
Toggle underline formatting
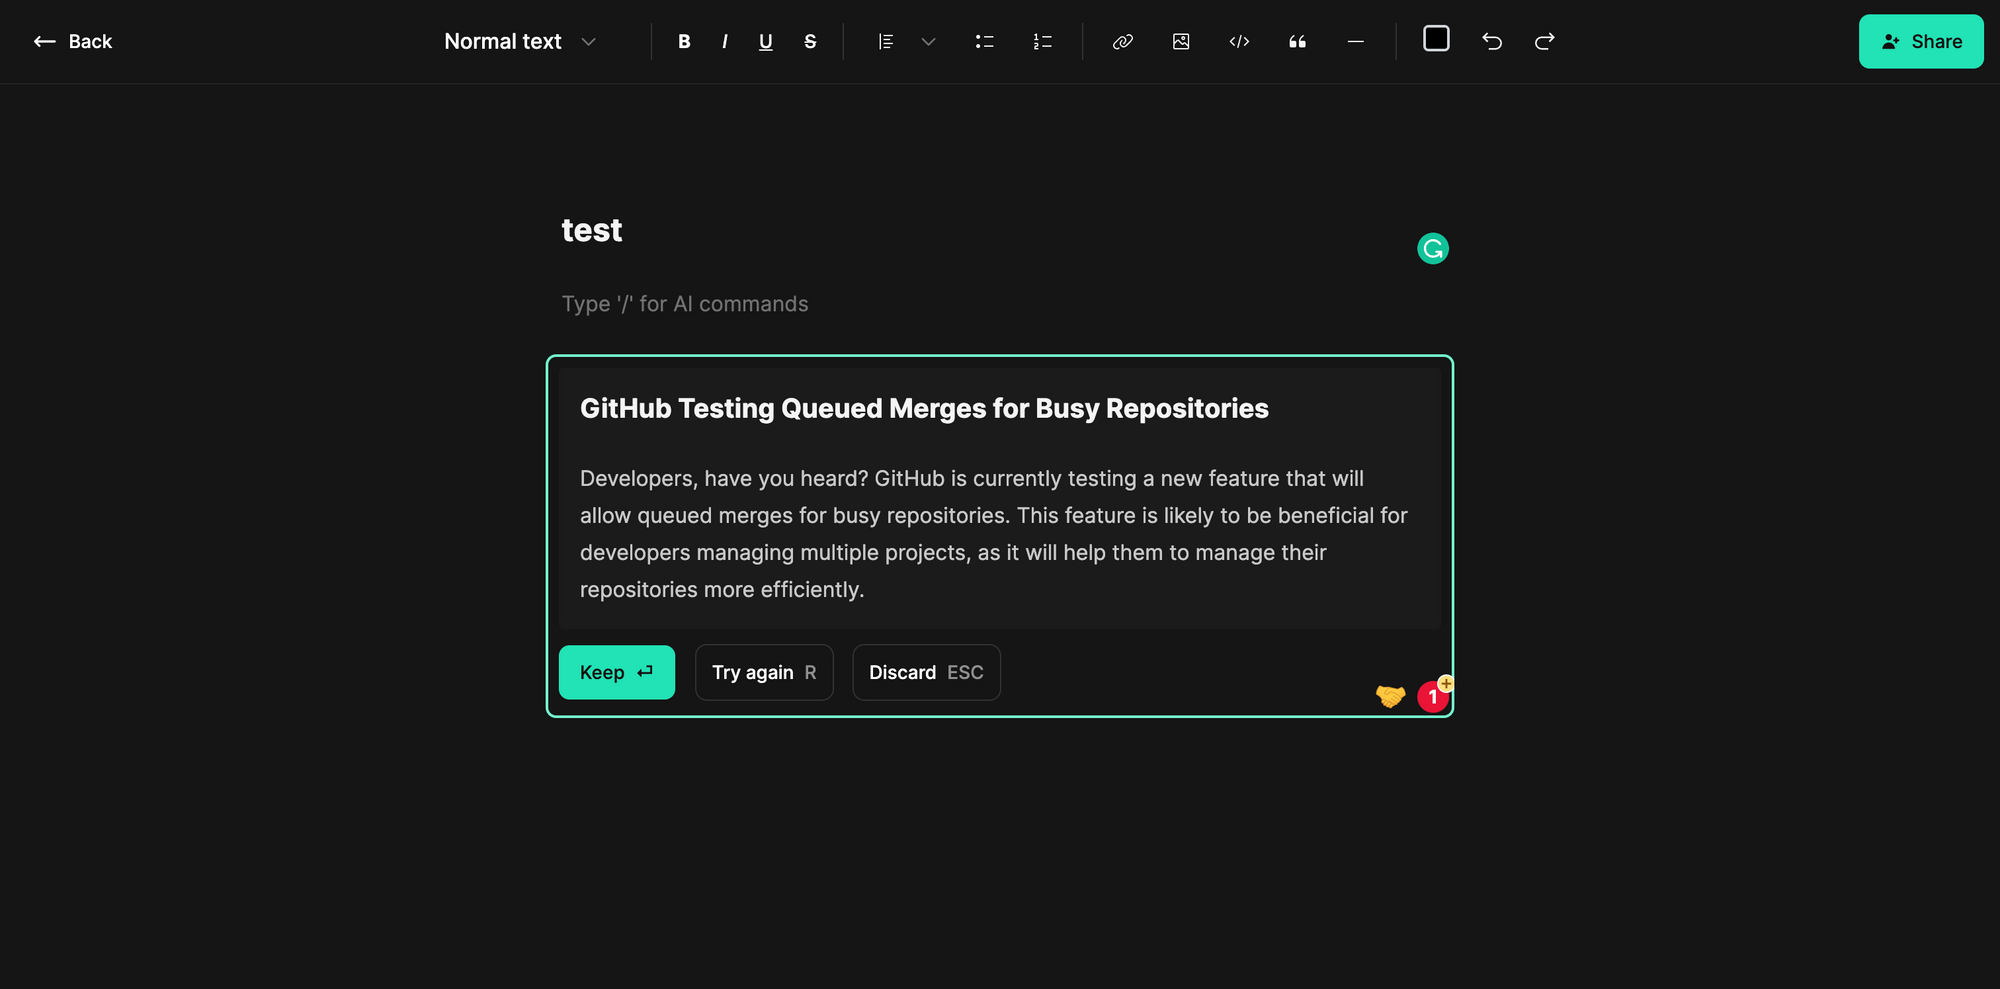click(766, 41)
